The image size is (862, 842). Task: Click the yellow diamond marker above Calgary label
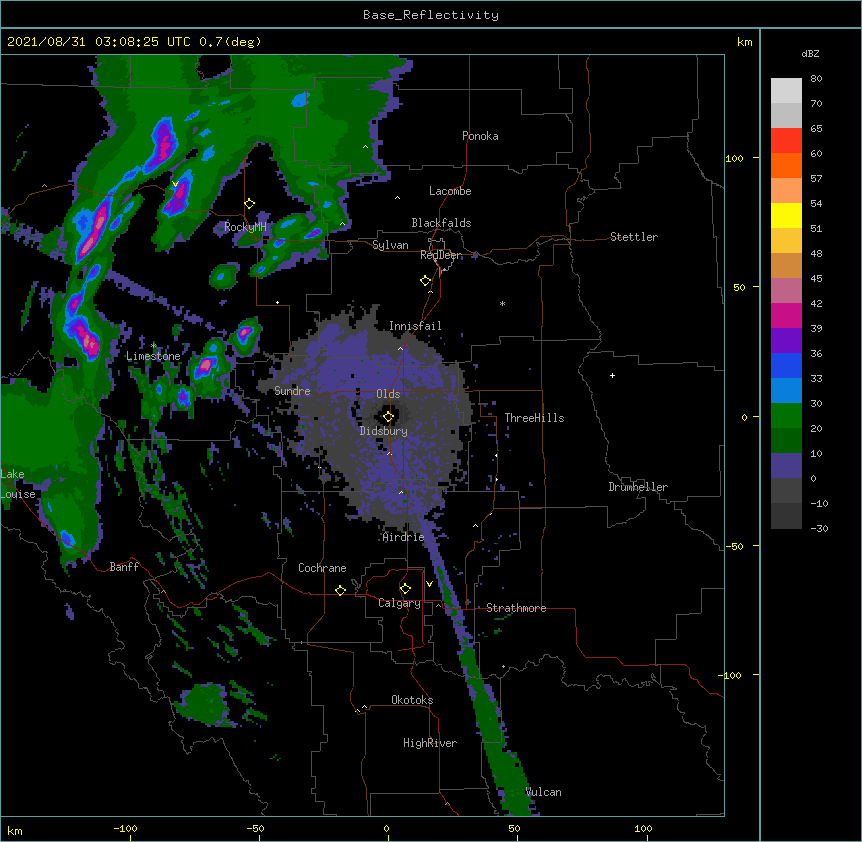coord(405,589)
